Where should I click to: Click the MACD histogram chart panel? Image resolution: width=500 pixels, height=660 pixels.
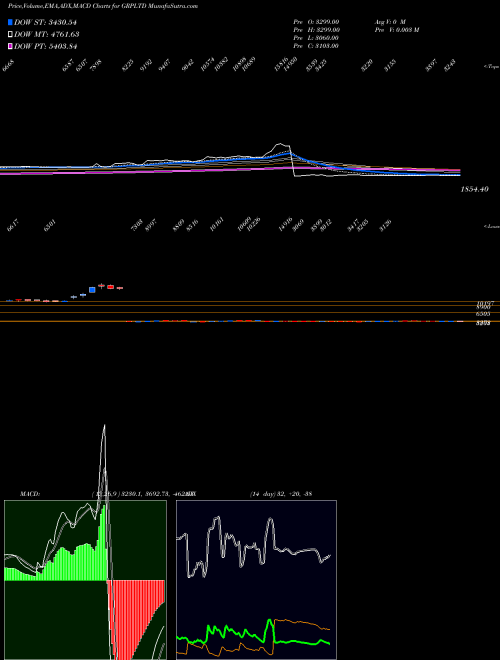pyautogui.click(x=85, y=580)
